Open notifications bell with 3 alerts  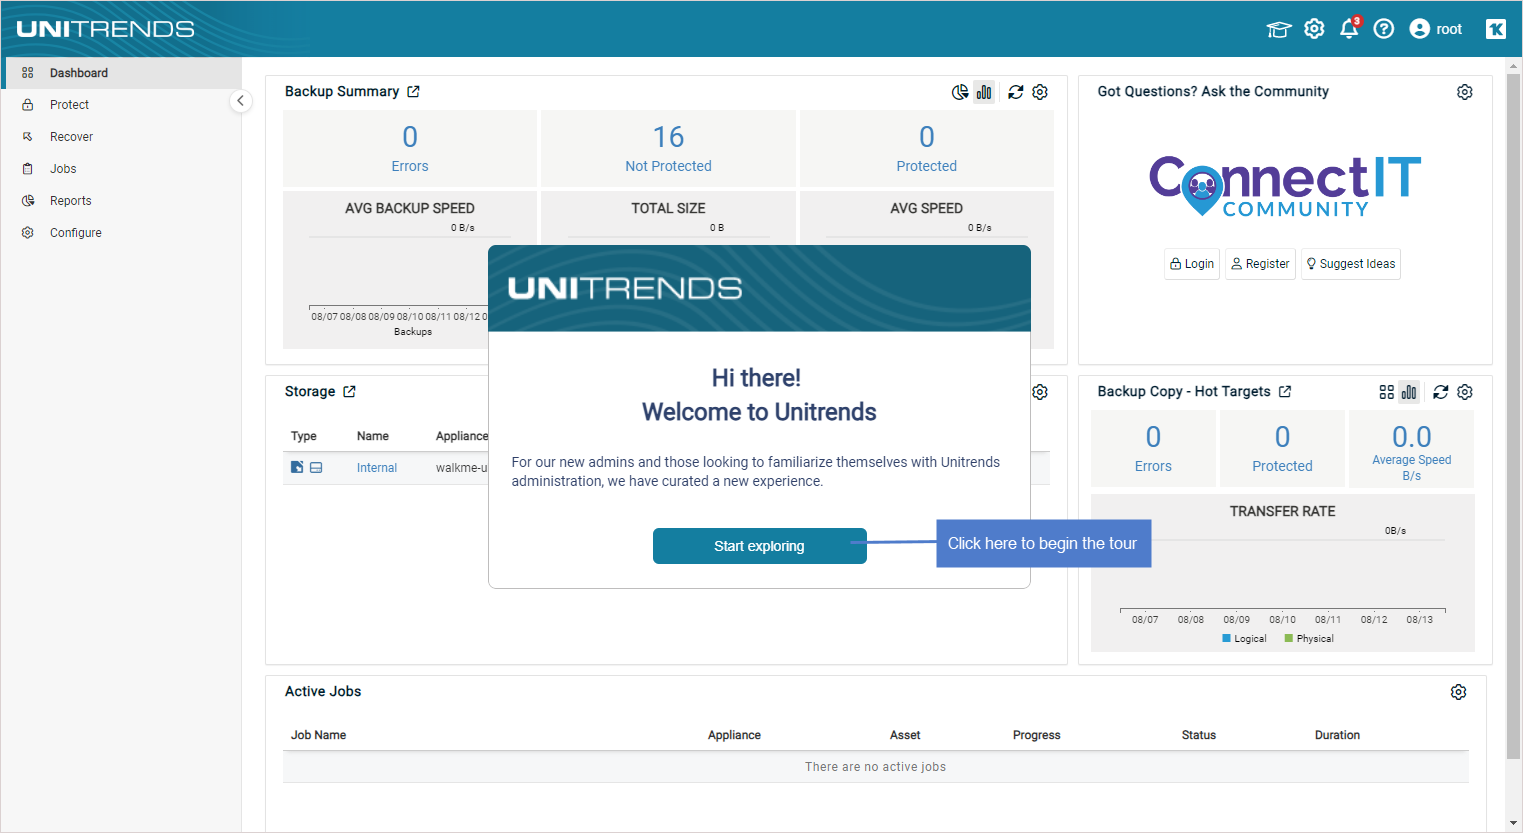[x=1350, y=28]
